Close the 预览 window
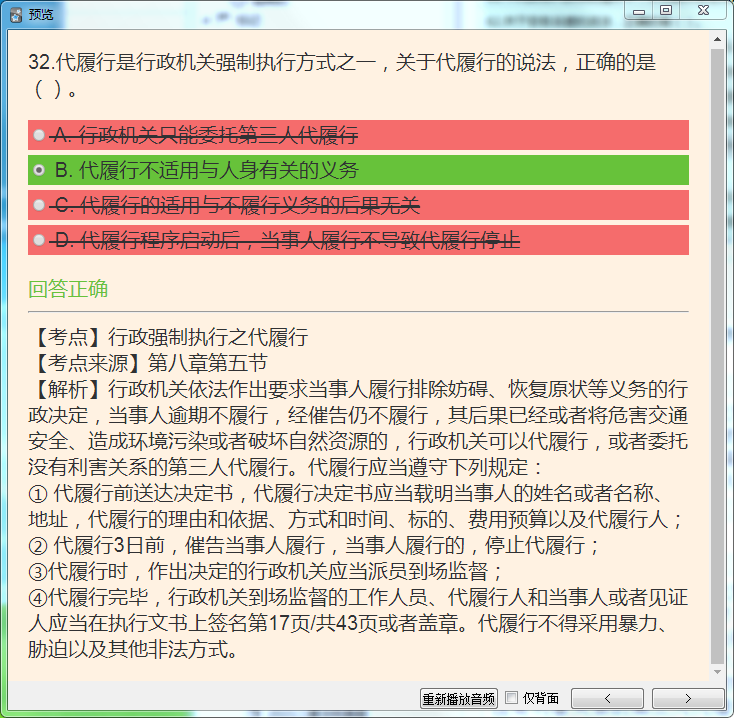This screenshot has width=734, height=718. click(704, 10)
